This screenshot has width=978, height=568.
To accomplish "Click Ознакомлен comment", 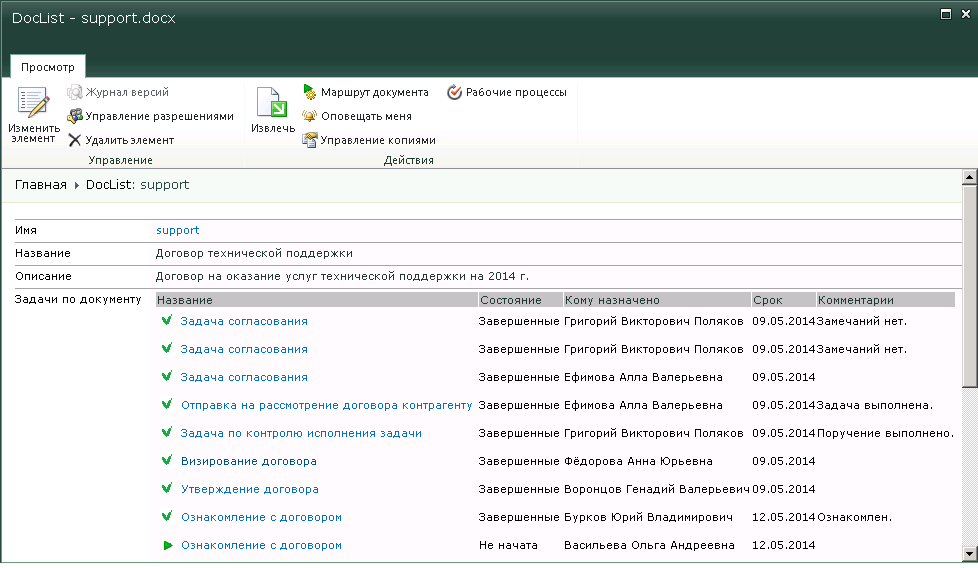I will pyautogui.click(x=855, y=517).
